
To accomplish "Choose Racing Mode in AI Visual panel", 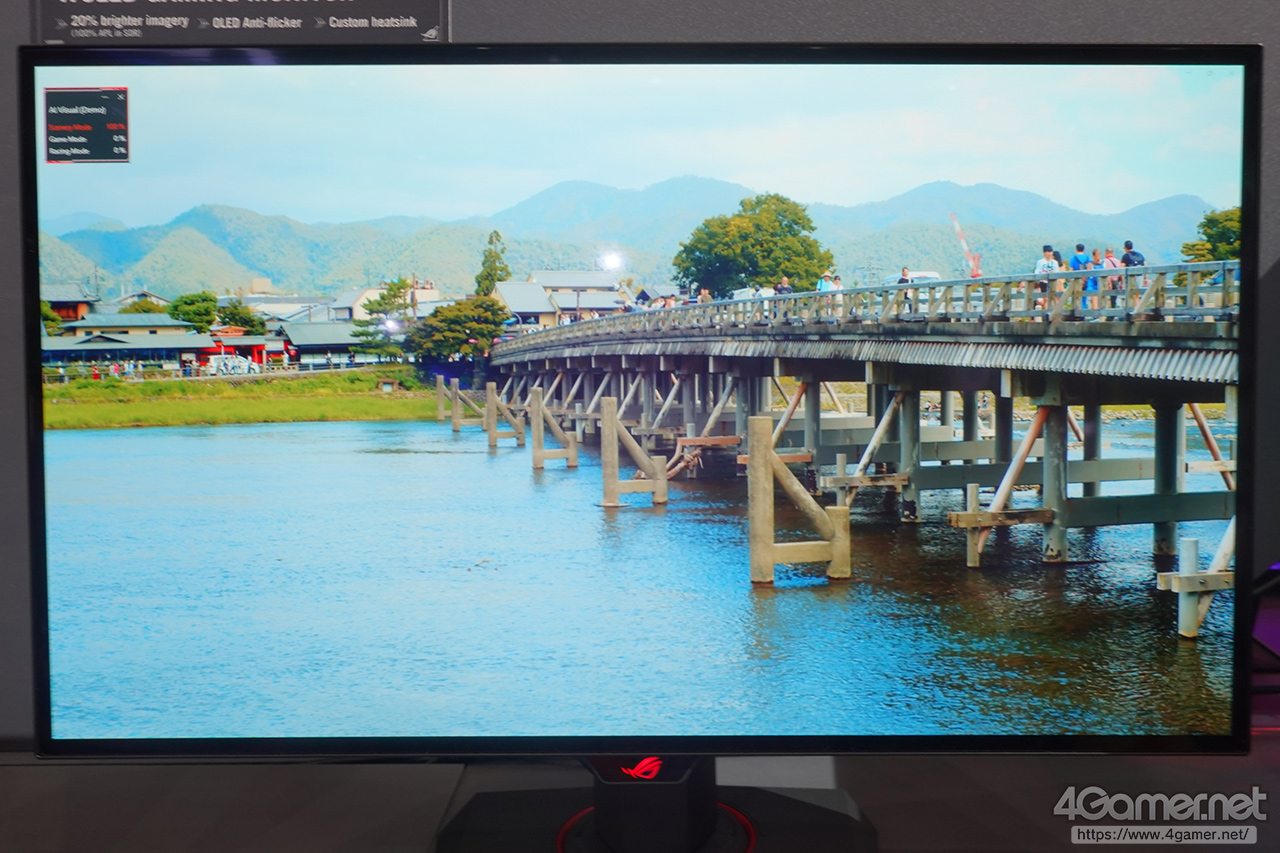I will pyautogui.click(x=69, y=150).
